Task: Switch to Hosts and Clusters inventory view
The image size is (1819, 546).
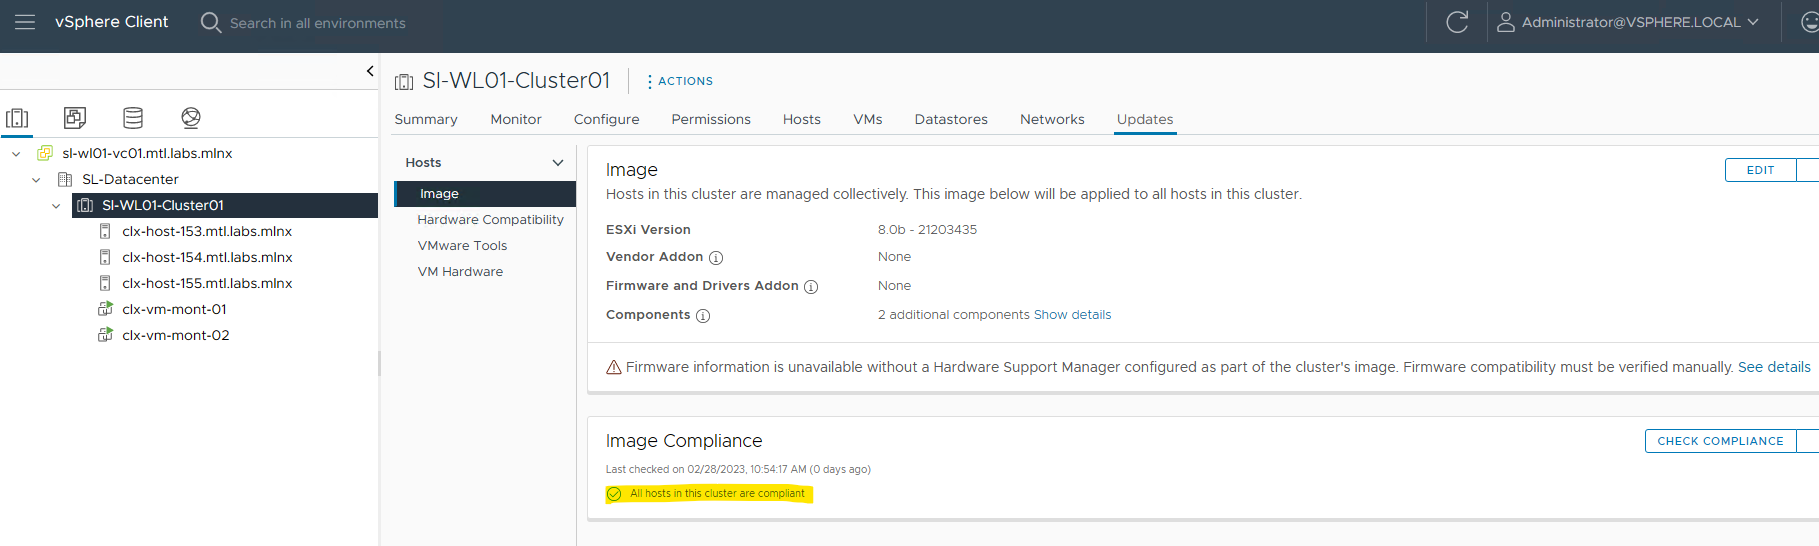Action: pyautogui.click(x=17, y=118)
